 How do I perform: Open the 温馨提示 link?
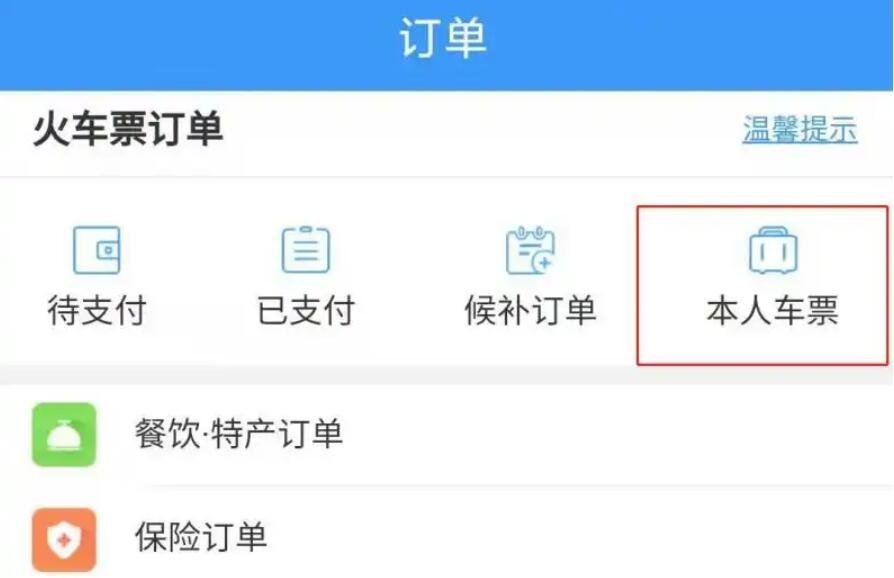[x=800, y=129]
